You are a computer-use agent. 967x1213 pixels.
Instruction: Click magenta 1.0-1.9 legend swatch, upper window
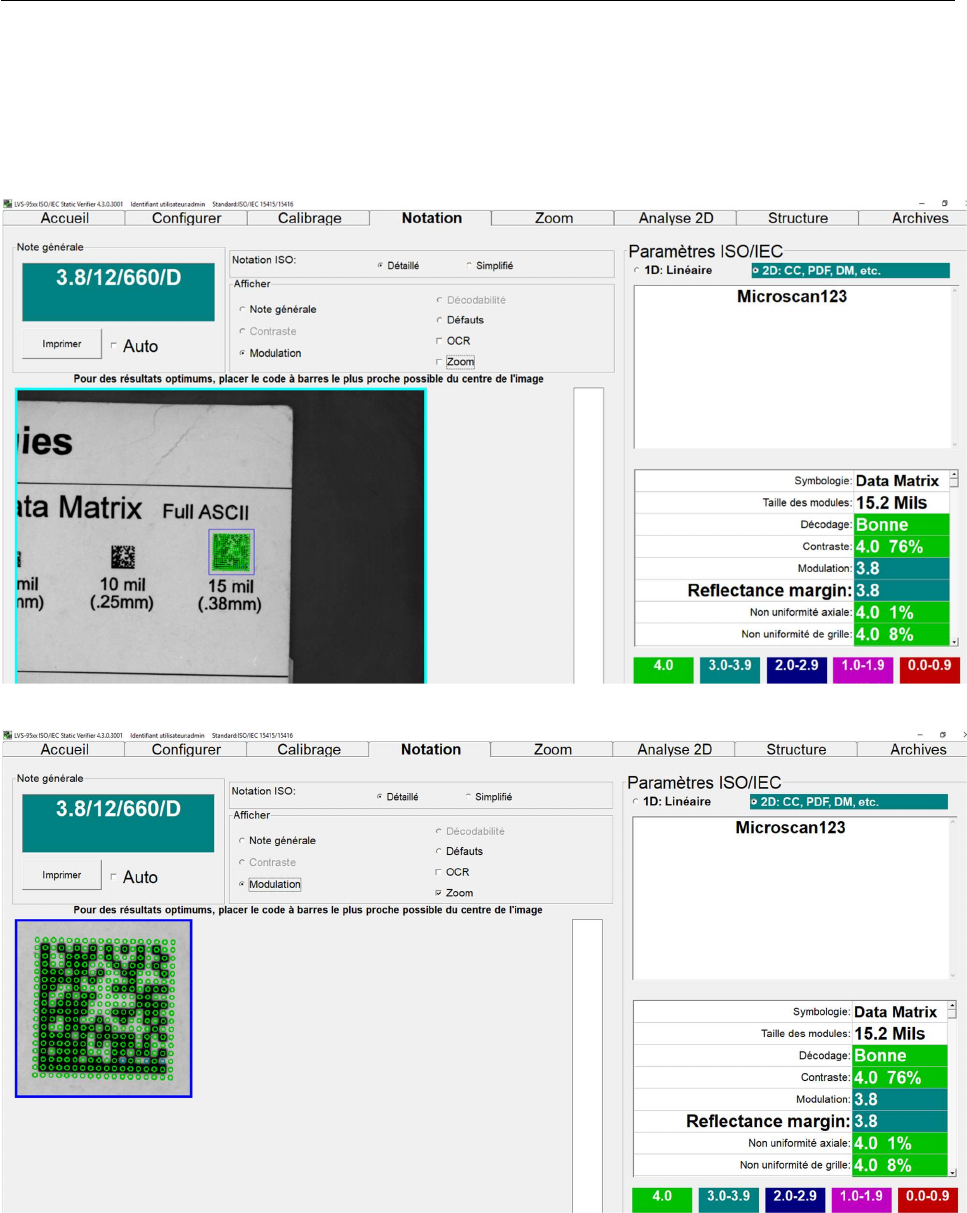pos(862,670)
